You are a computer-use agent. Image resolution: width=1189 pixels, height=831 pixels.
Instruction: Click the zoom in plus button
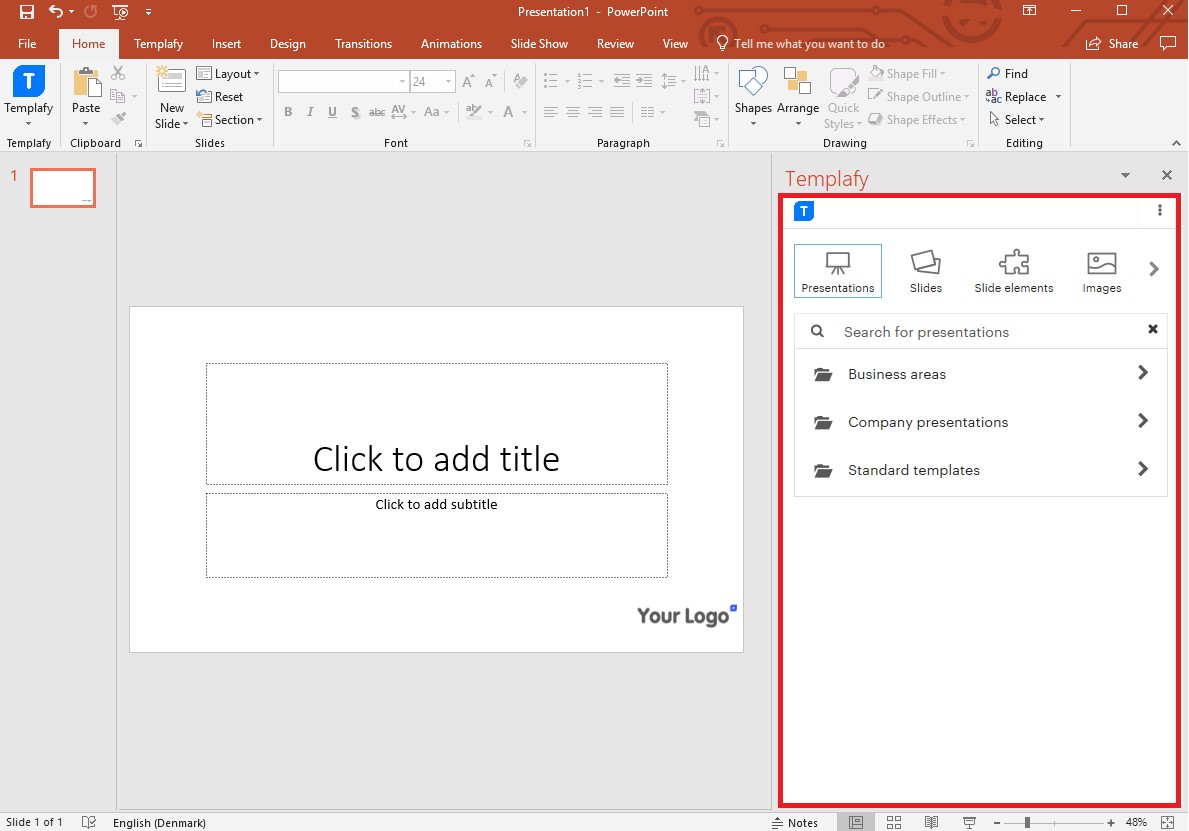[1111, 823]
